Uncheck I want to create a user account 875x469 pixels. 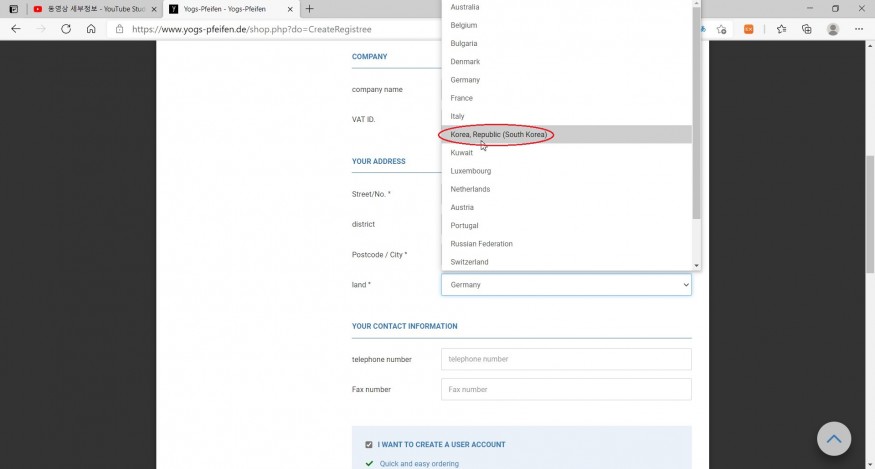point(369,444)
